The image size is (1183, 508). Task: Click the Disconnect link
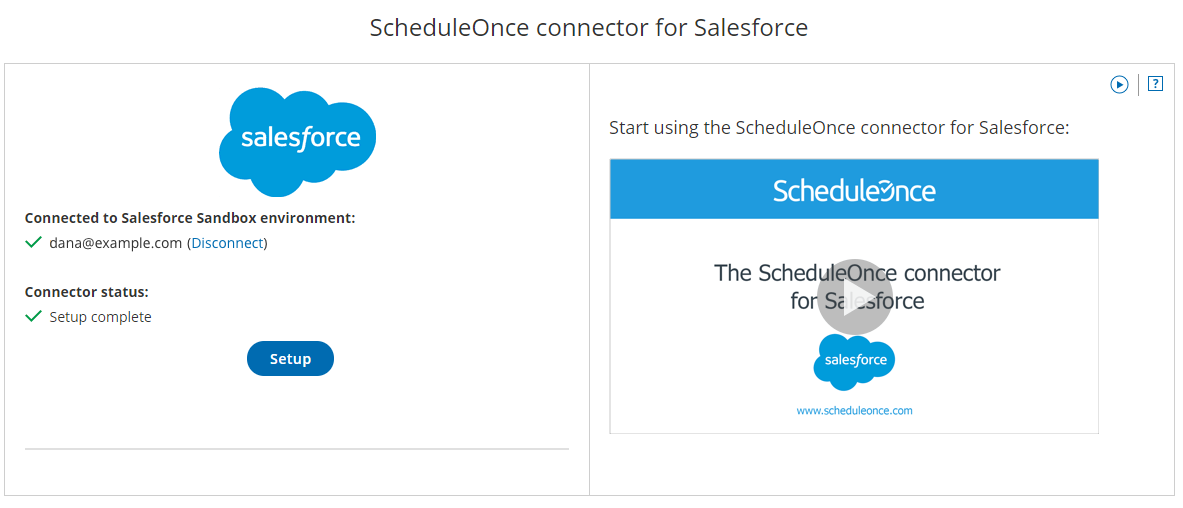(x=228, y=243)
